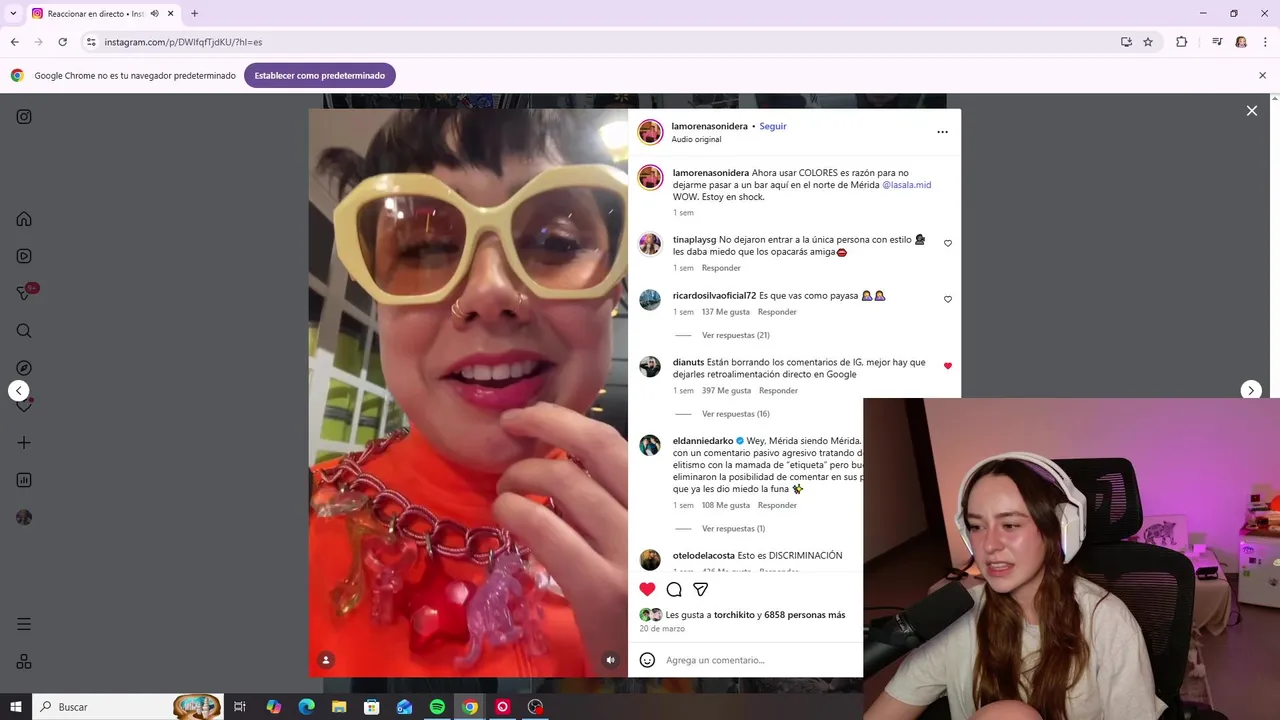View site information icon in address bar
The image size is (1280, 720).
click(x=91, y=42)
